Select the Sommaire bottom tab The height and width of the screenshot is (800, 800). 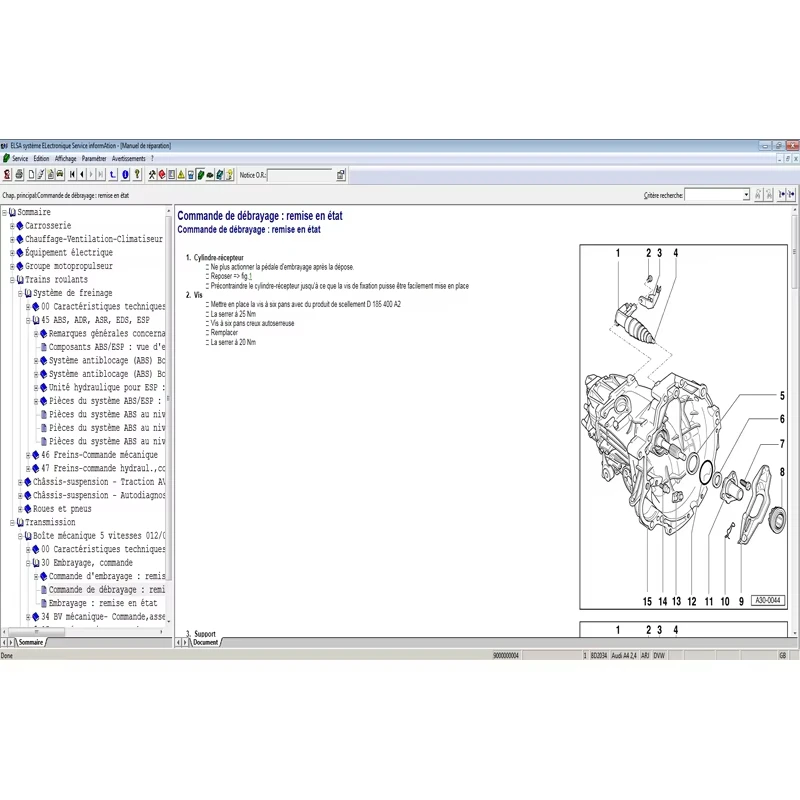(x=31, y=642)
